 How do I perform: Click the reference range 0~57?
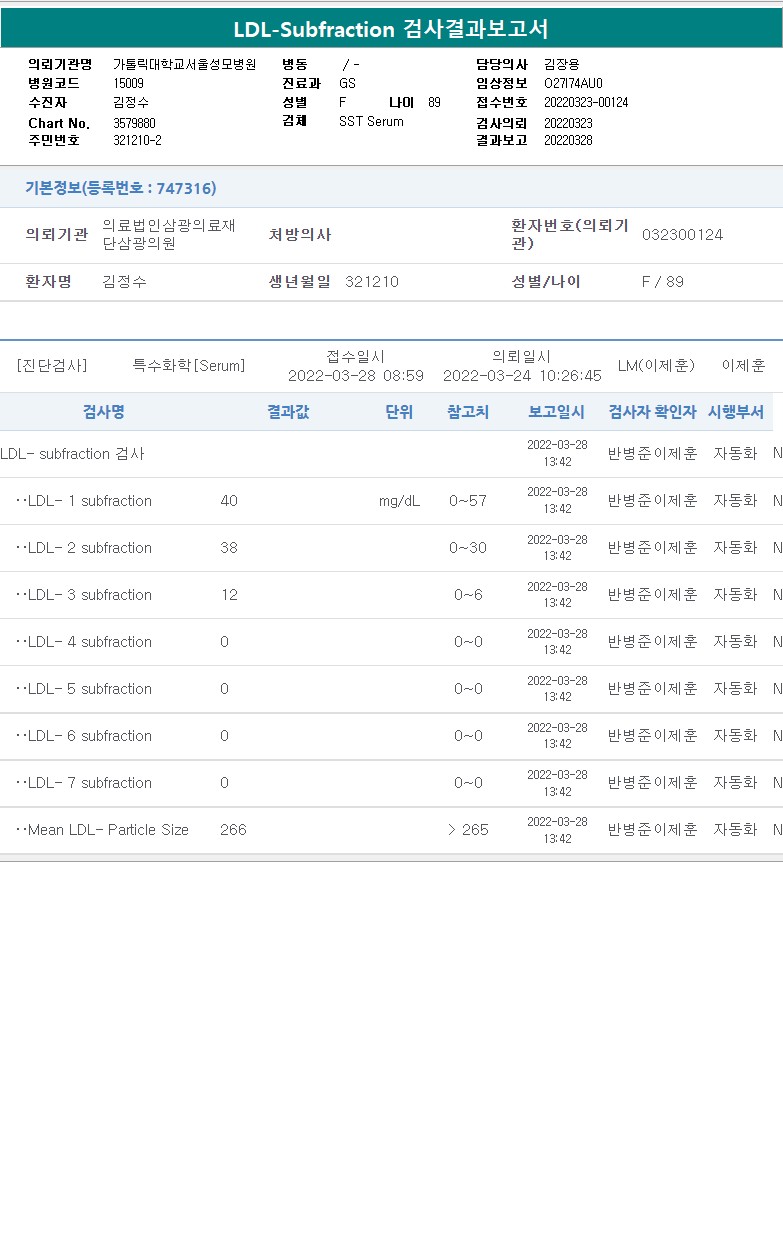468,501
